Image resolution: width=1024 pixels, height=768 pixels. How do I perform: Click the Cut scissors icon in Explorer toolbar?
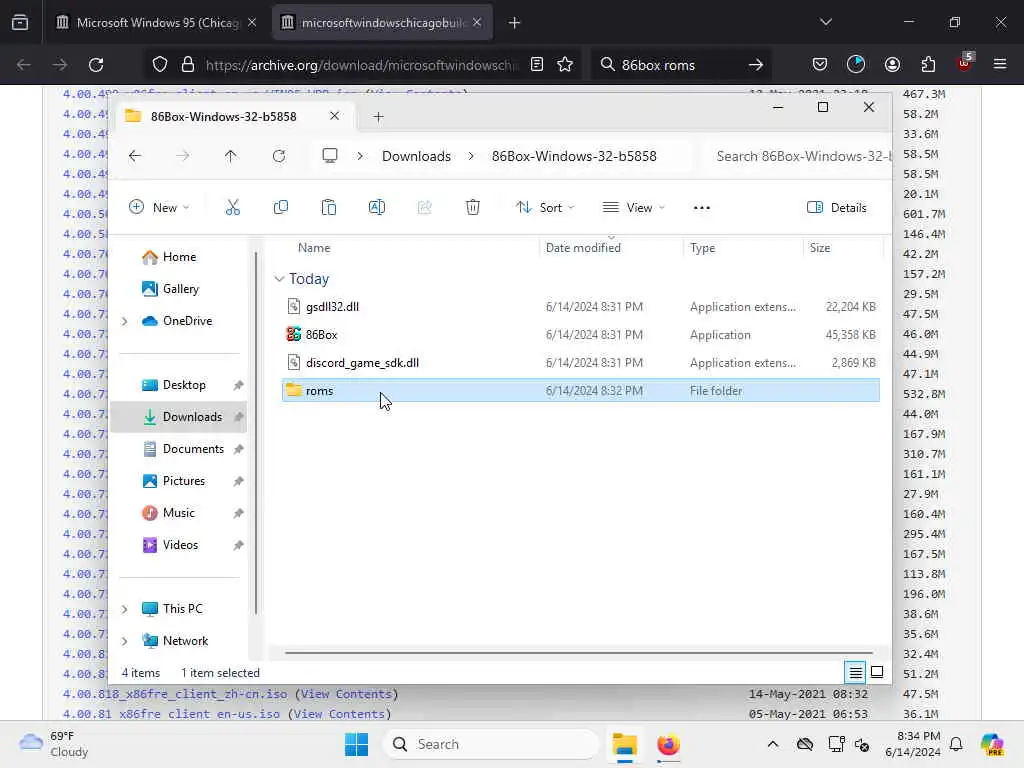232,208
